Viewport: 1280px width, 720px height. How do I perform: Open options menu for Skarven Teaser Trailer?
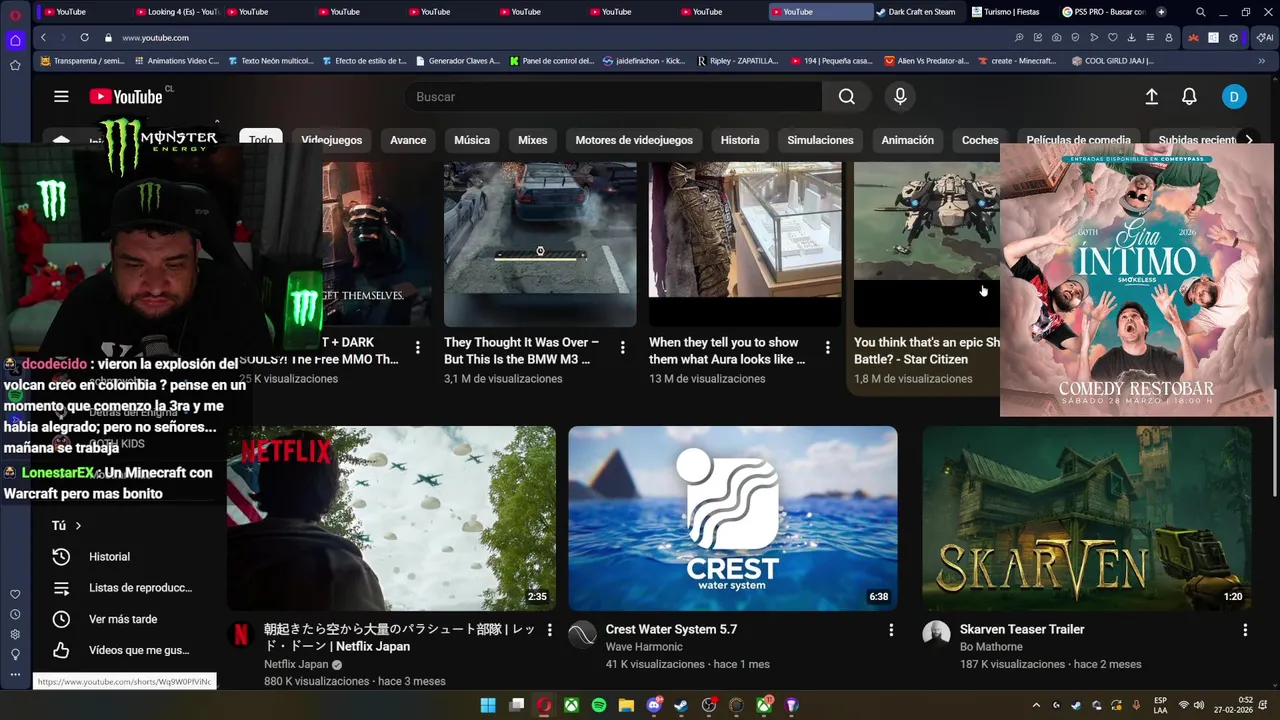(x=1245, y=630)
